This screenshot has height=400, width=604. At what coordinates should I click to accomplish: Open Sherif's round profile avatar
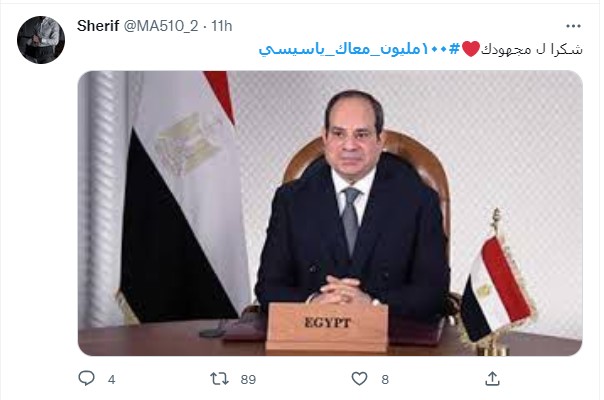click(41, 40)
